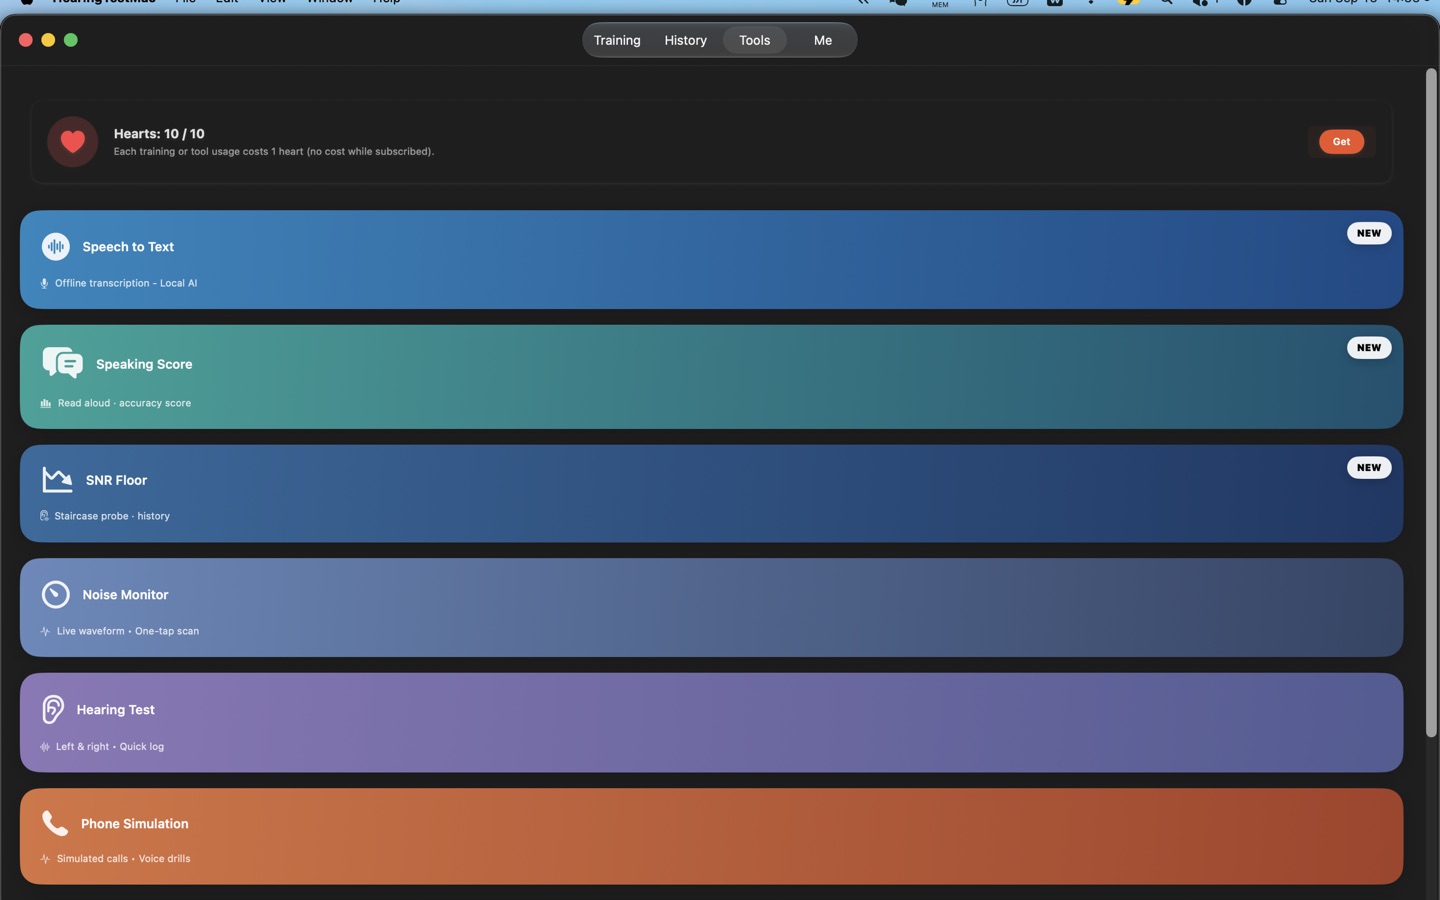This screenshot has height=900, width=1440.
Task: Click the "Hearts: 10 / 10" label
Action: (159, 134)
